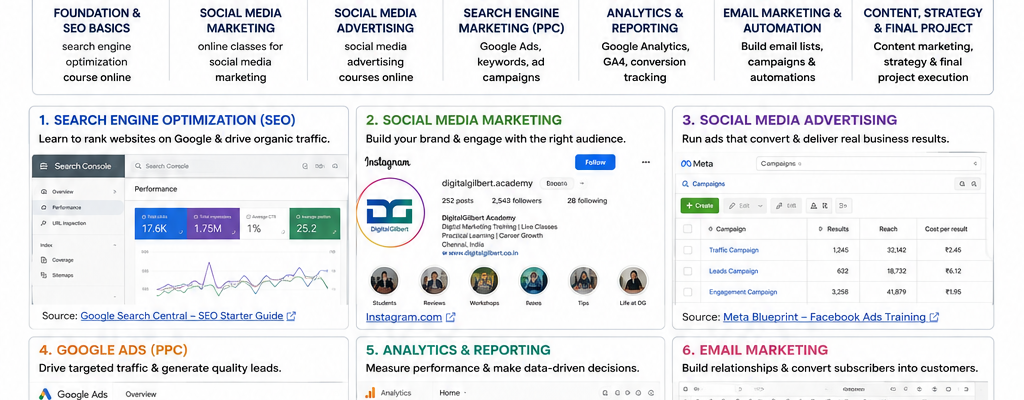
Task: Click the Cost per result column header
Action: pyautogui.click(x=945, y=229)
